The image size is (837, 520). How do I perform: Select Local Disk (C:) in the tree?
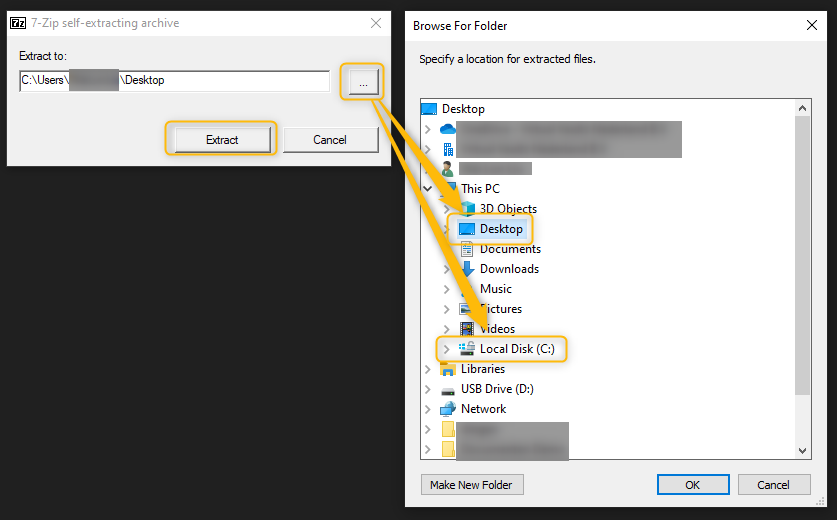point(516,349)
